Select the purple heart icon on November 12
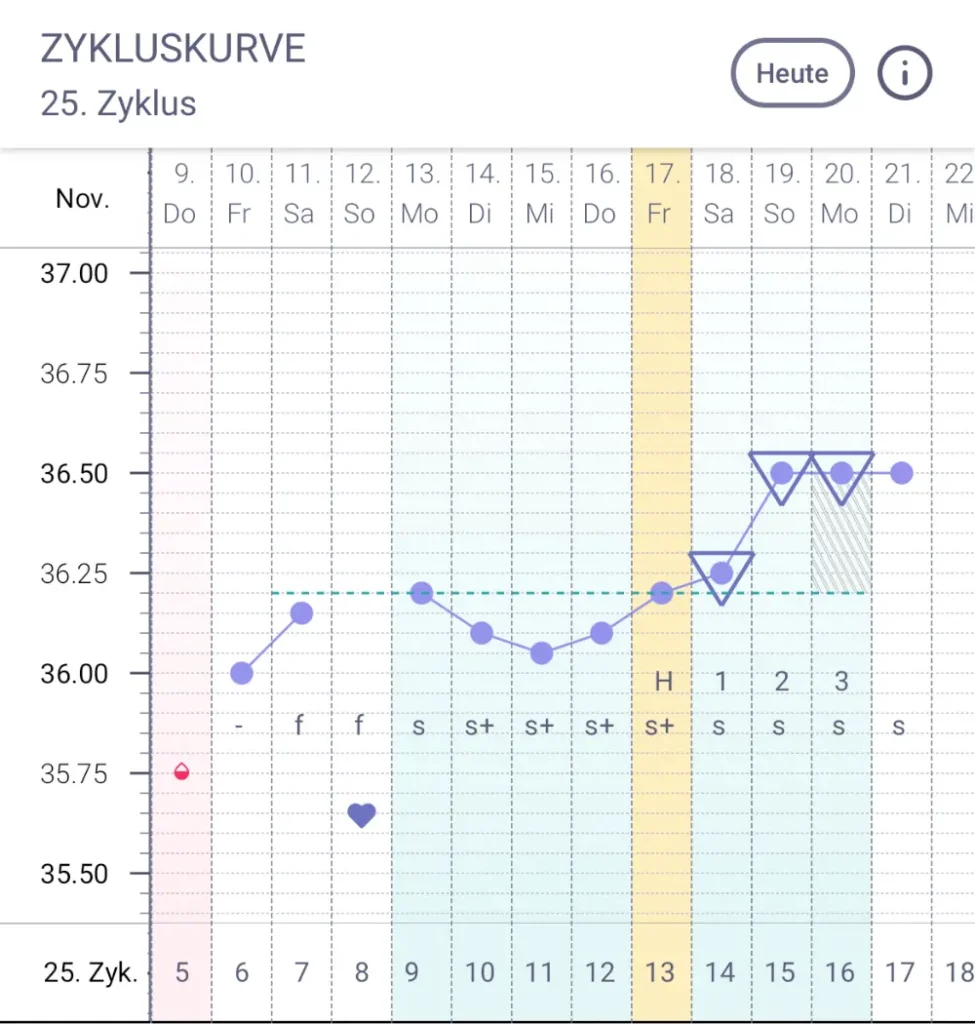The height and width of the screenshot is (1024, 975). (x=360, y=815)
